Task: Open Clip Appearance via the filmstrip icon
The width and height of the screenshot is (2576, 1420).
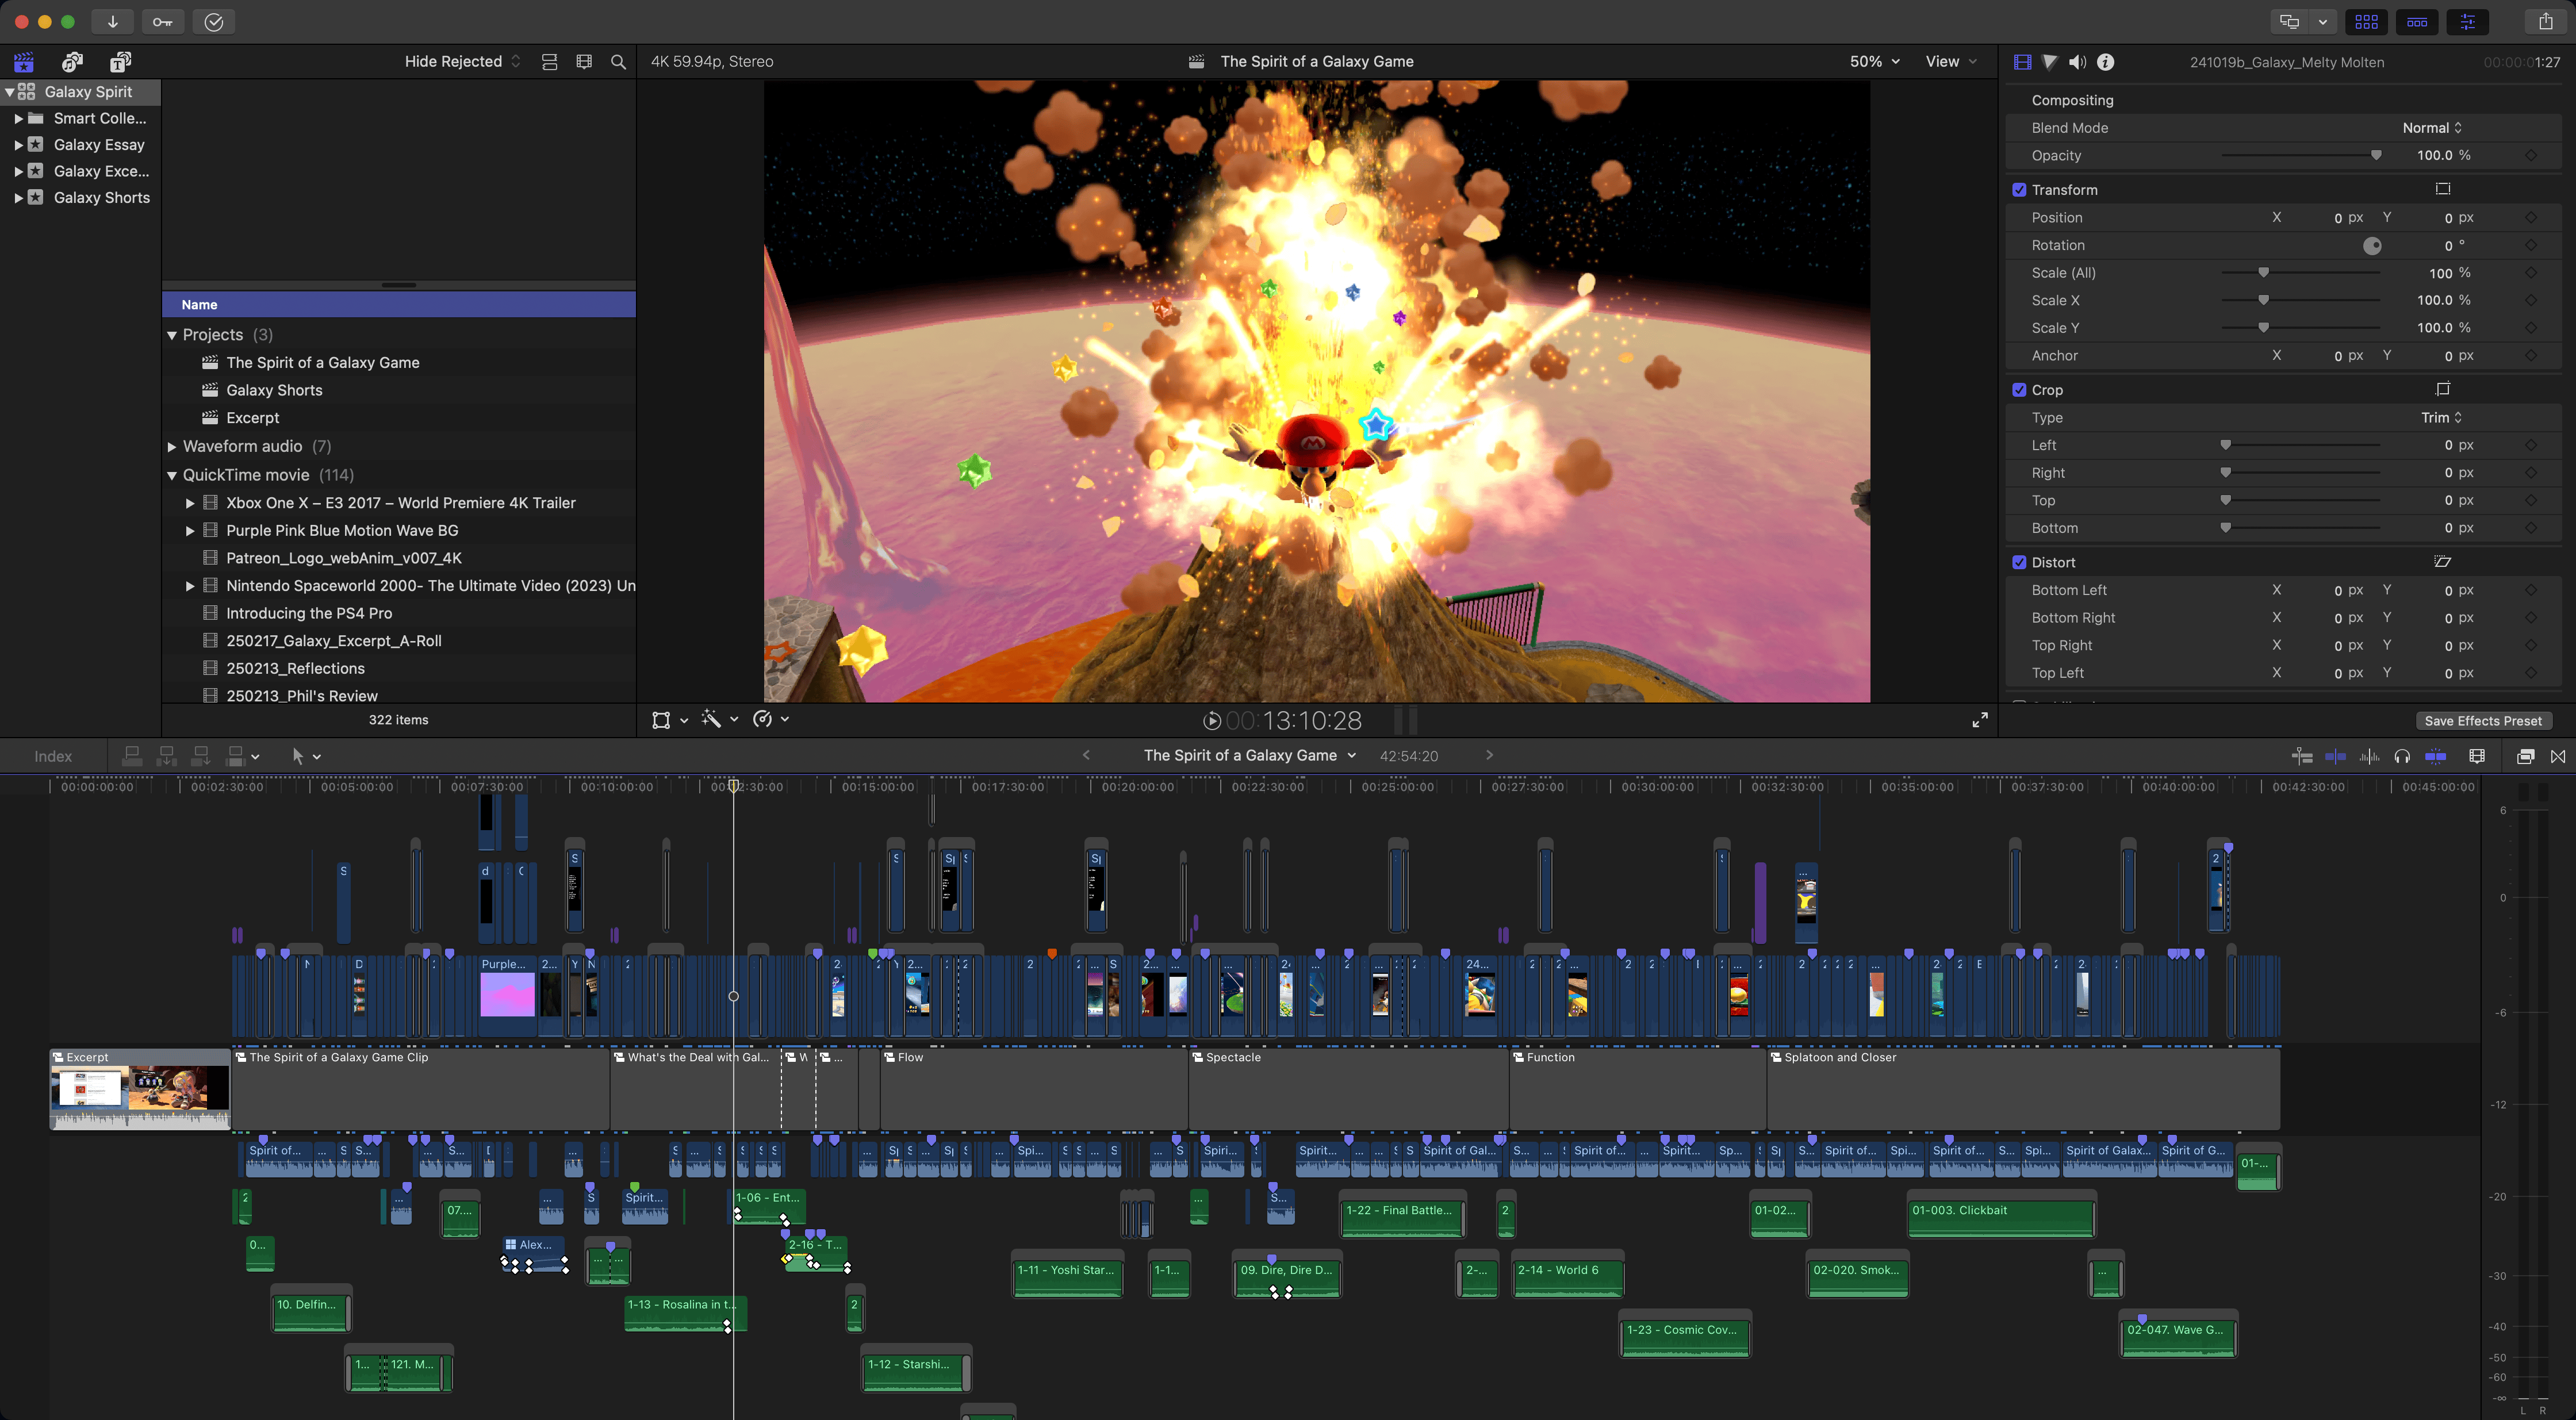Action: (2477, 757)
